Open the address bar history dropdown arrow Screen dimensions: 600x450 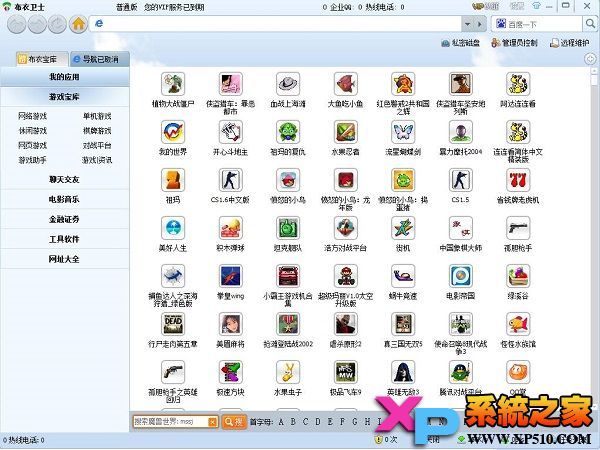coord(468,24)
